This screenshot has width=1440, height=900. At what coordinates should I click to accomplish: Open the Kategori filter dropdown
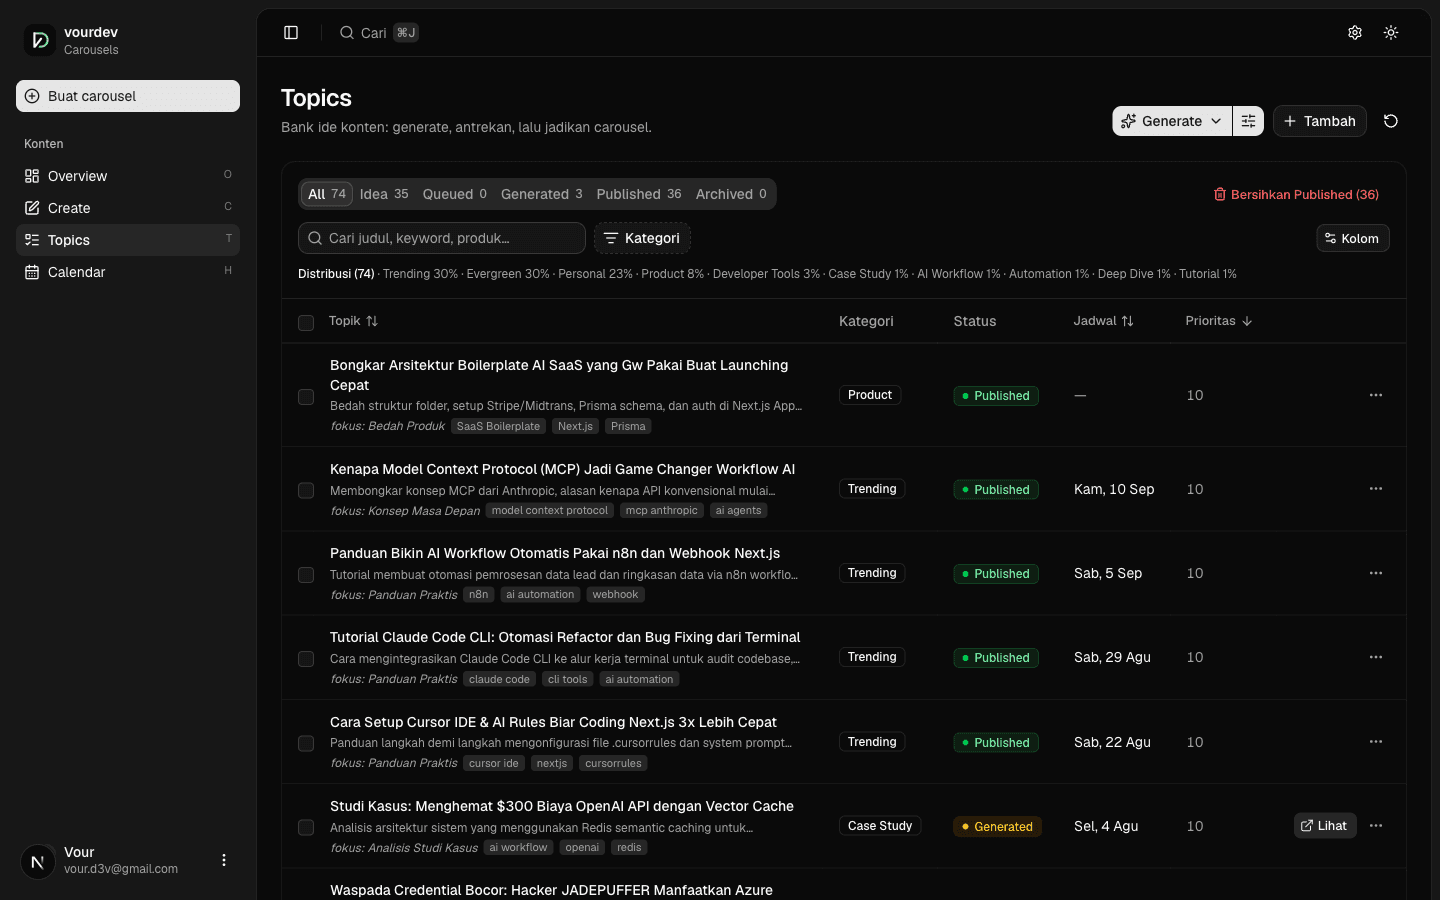click(642, 238)
